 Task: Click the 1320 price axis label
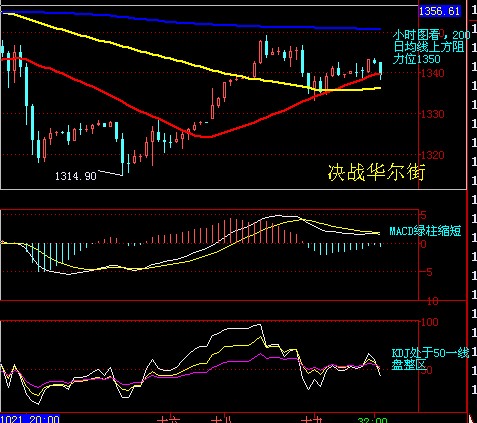pyautogui.click(x=433, y=155)
